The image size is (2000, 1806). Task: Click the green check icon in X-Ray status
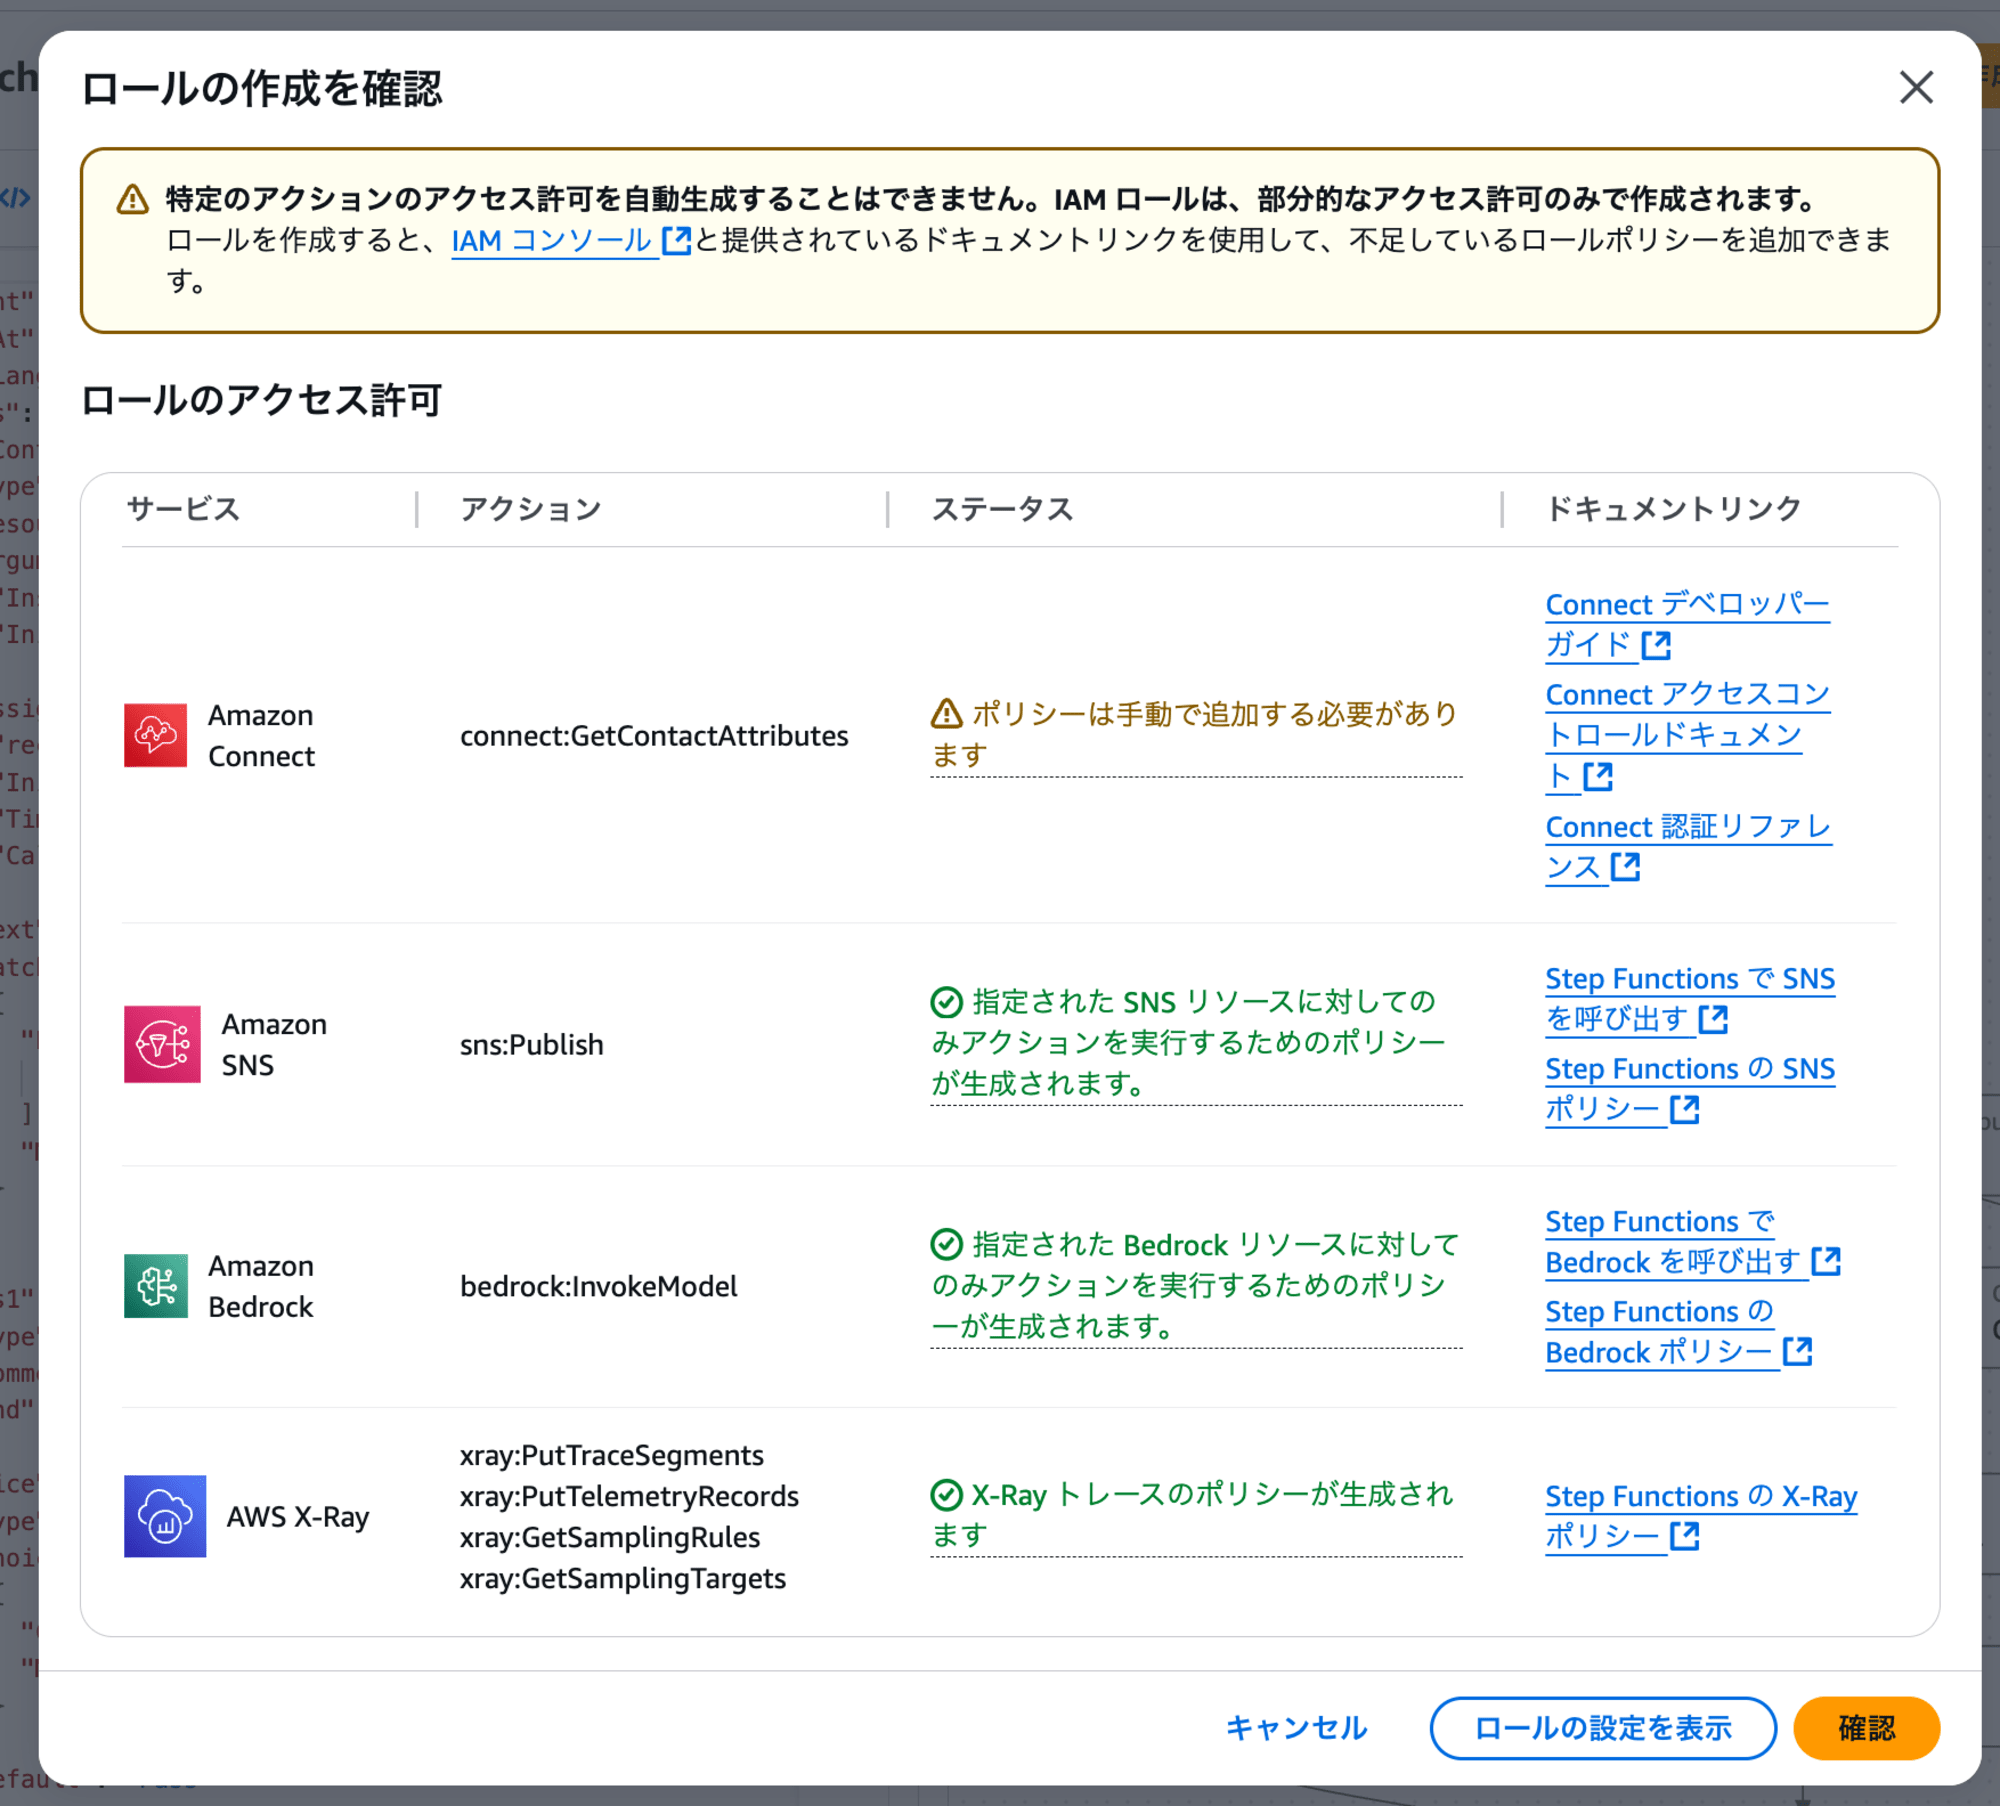[x=946, y=1495]
